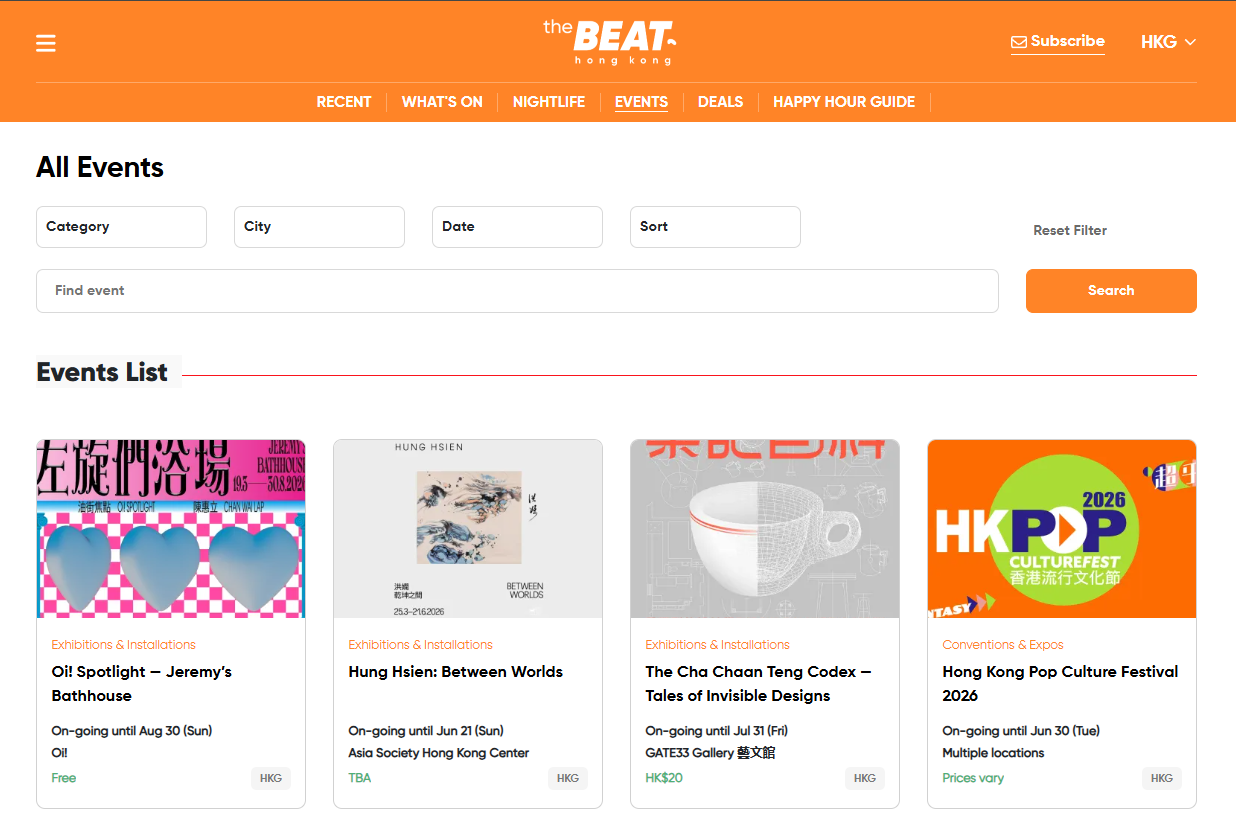Select the EVENTS tab
The image size is (1236, 827).
point(641,102)
